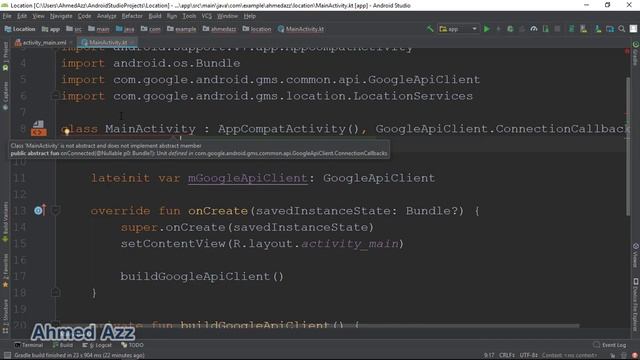Click the caret position 9:17 indicator

(x=489, y=355)
